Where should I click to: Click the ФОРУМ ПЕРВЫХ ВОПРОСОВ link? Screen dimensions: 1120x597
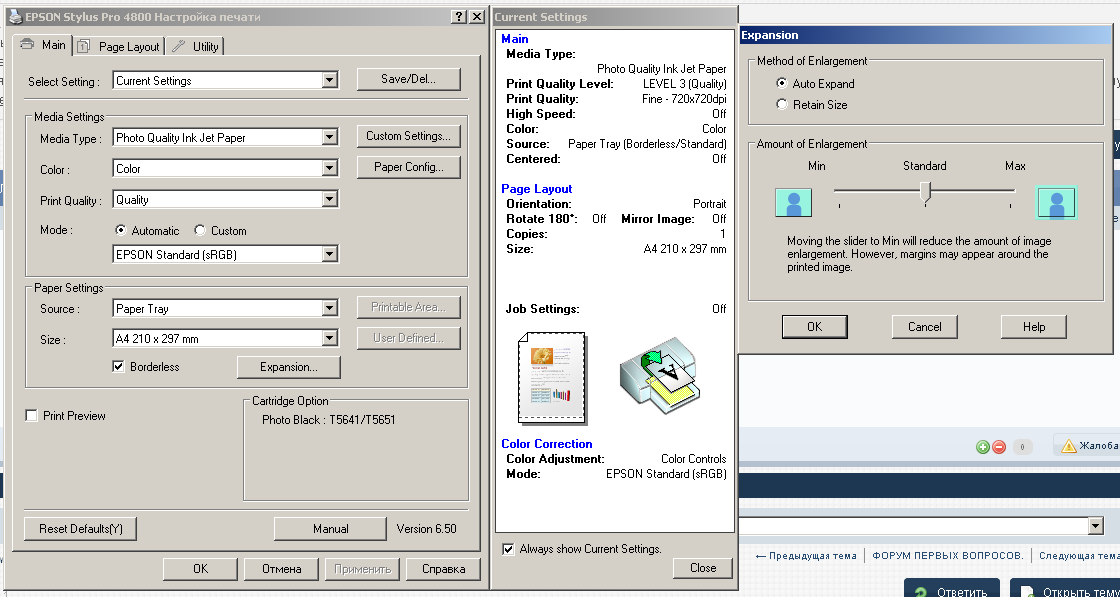948,556
